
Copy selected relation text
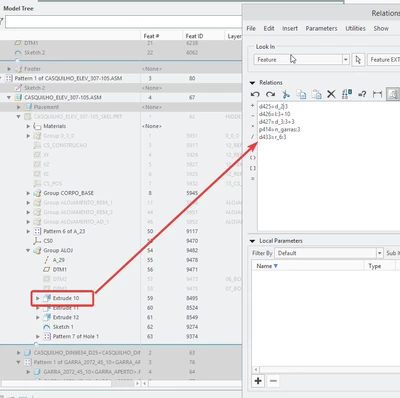pyautogui.click(x=301, y=94)
